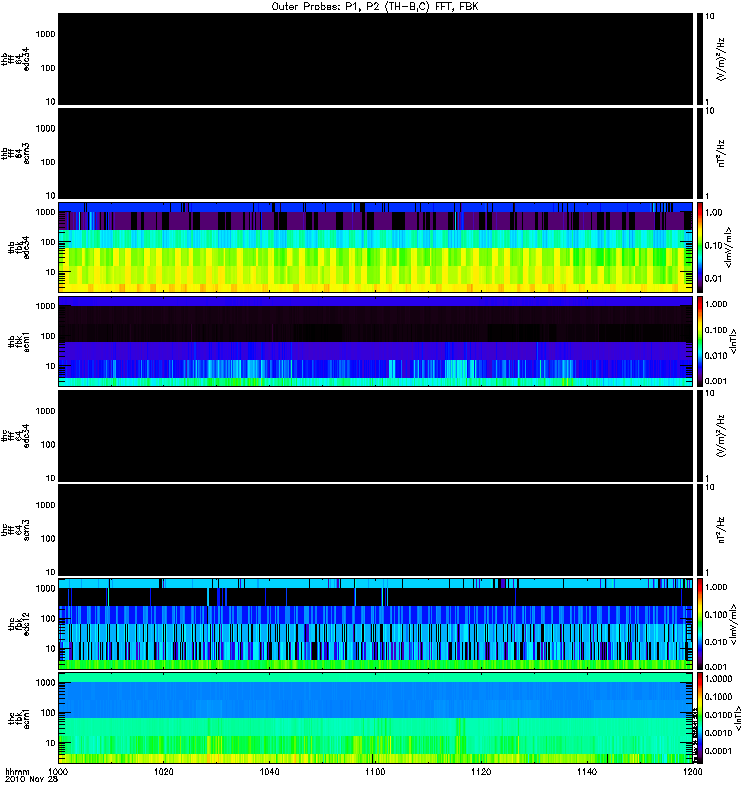Click the 'thb fff 64 scm3' y-axis label
This screenshot has height=800, width=750.
[x=15, y=154]
